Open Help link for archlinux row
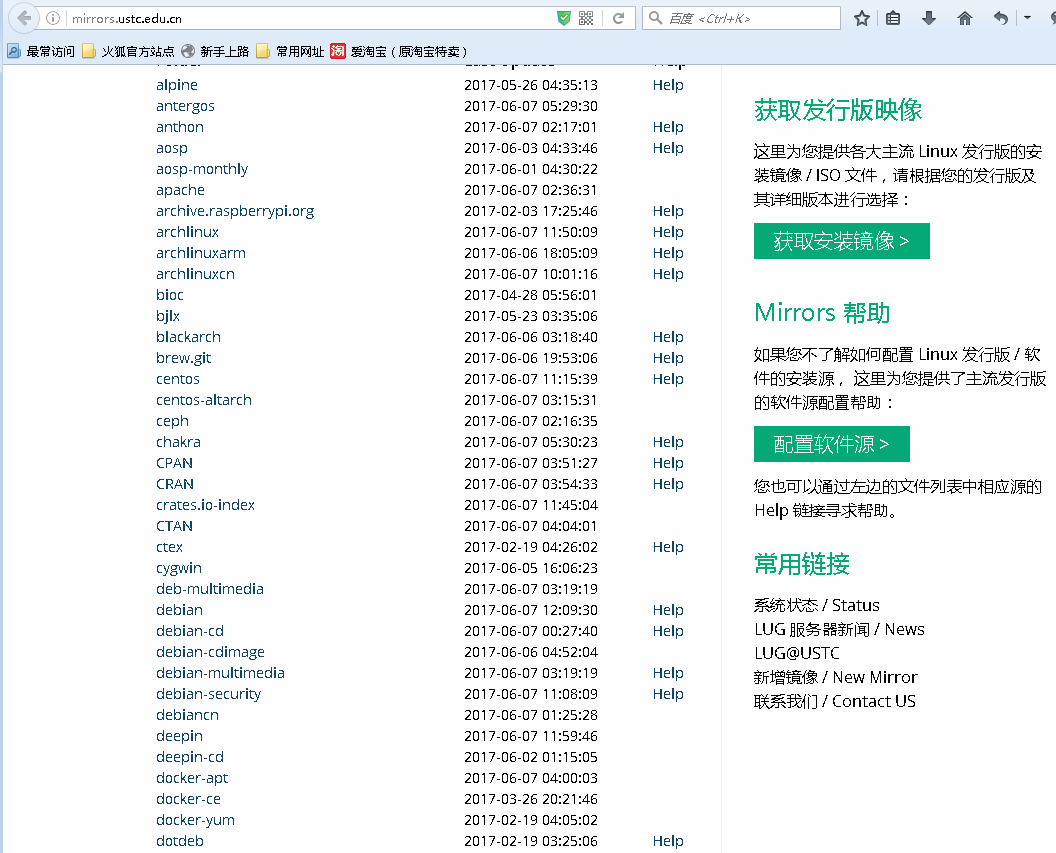 tap(667, 232)
